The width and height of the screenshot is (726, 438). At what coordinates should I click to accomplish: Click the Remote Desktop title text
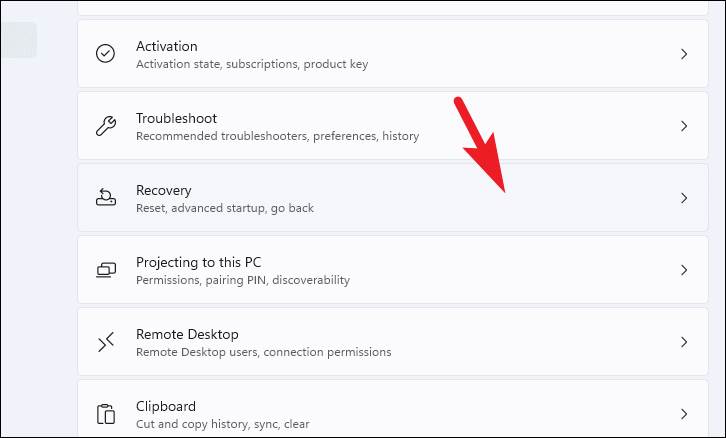[187, 334]
